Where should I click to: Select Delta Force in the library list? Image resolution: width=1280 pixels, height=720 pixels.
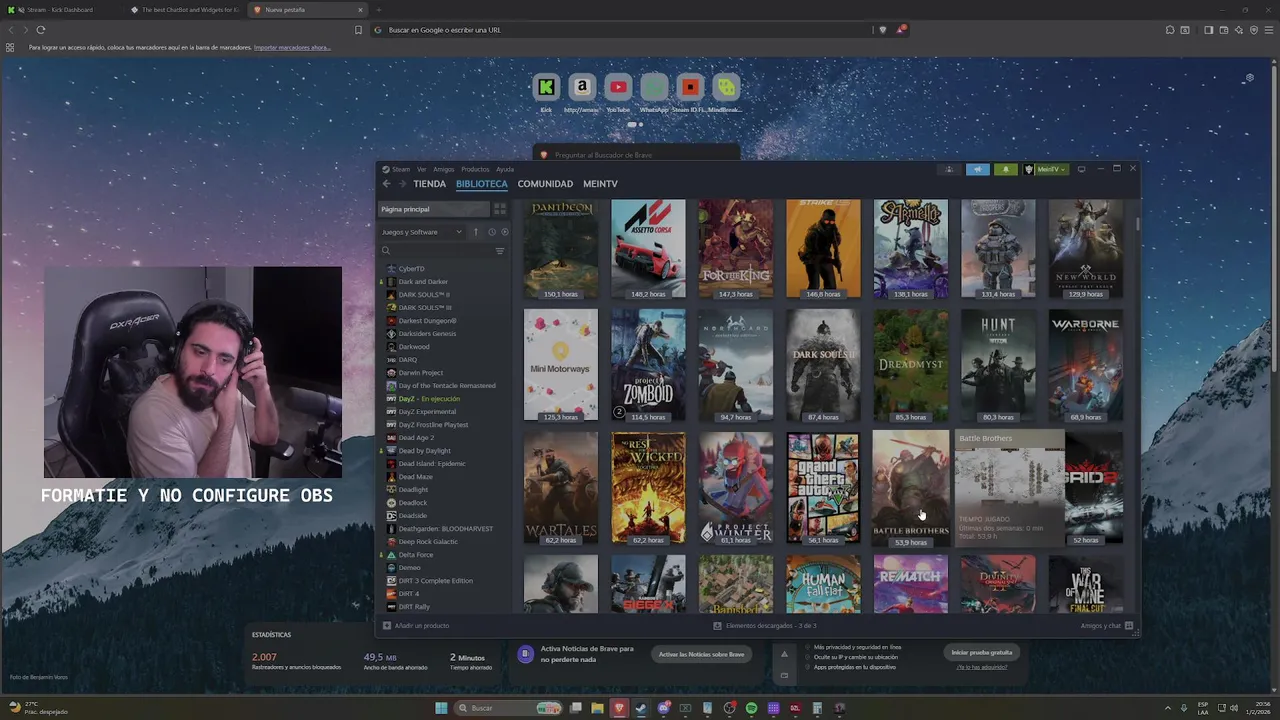pyautogui.click(x=416, y=555)
